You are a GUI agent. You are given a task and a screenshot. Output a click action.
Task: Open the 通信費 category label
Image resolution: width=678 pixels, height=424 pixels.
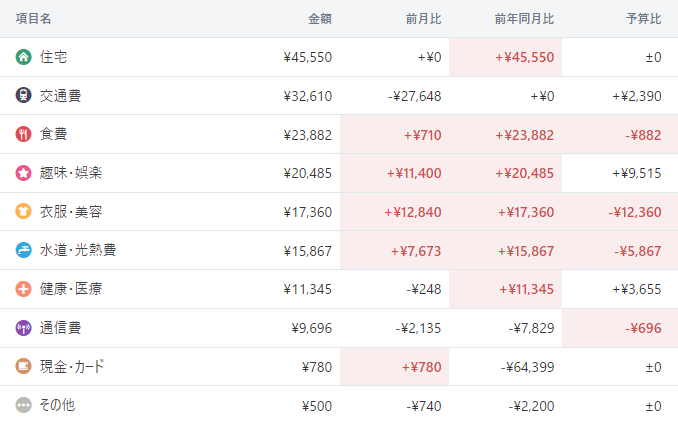(61, 328)
